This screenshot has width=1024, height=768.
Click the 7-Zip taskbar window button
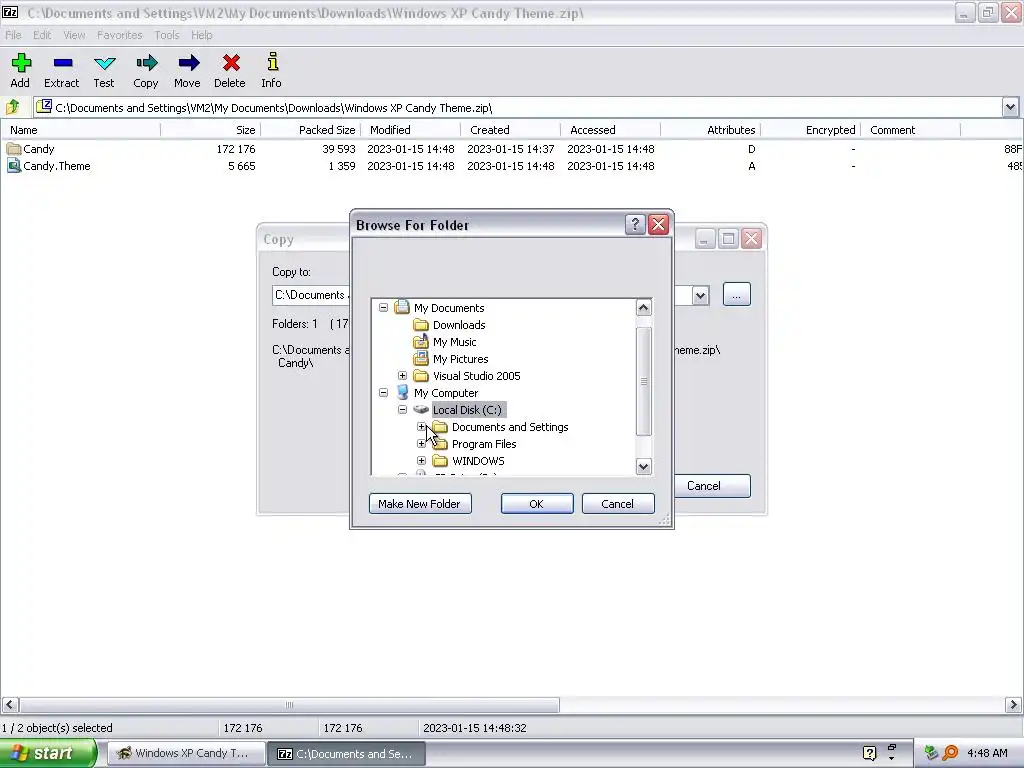tap(347, 753)
